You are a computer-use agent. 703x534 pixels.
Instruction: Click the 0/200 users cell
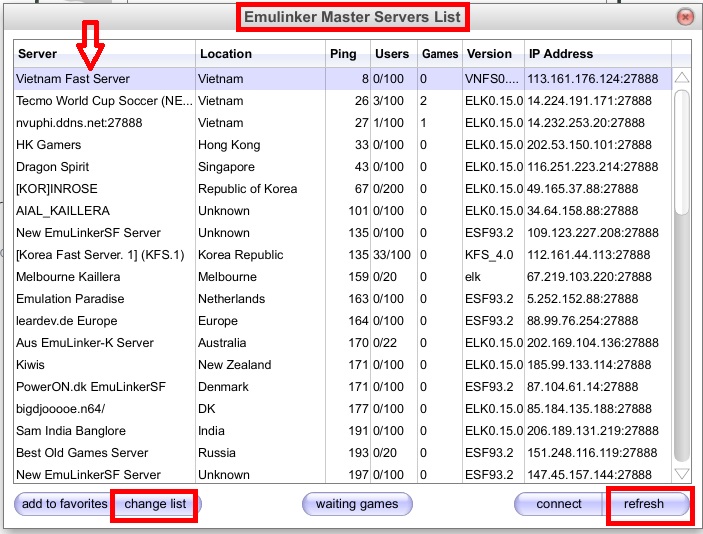pos(388,189)
